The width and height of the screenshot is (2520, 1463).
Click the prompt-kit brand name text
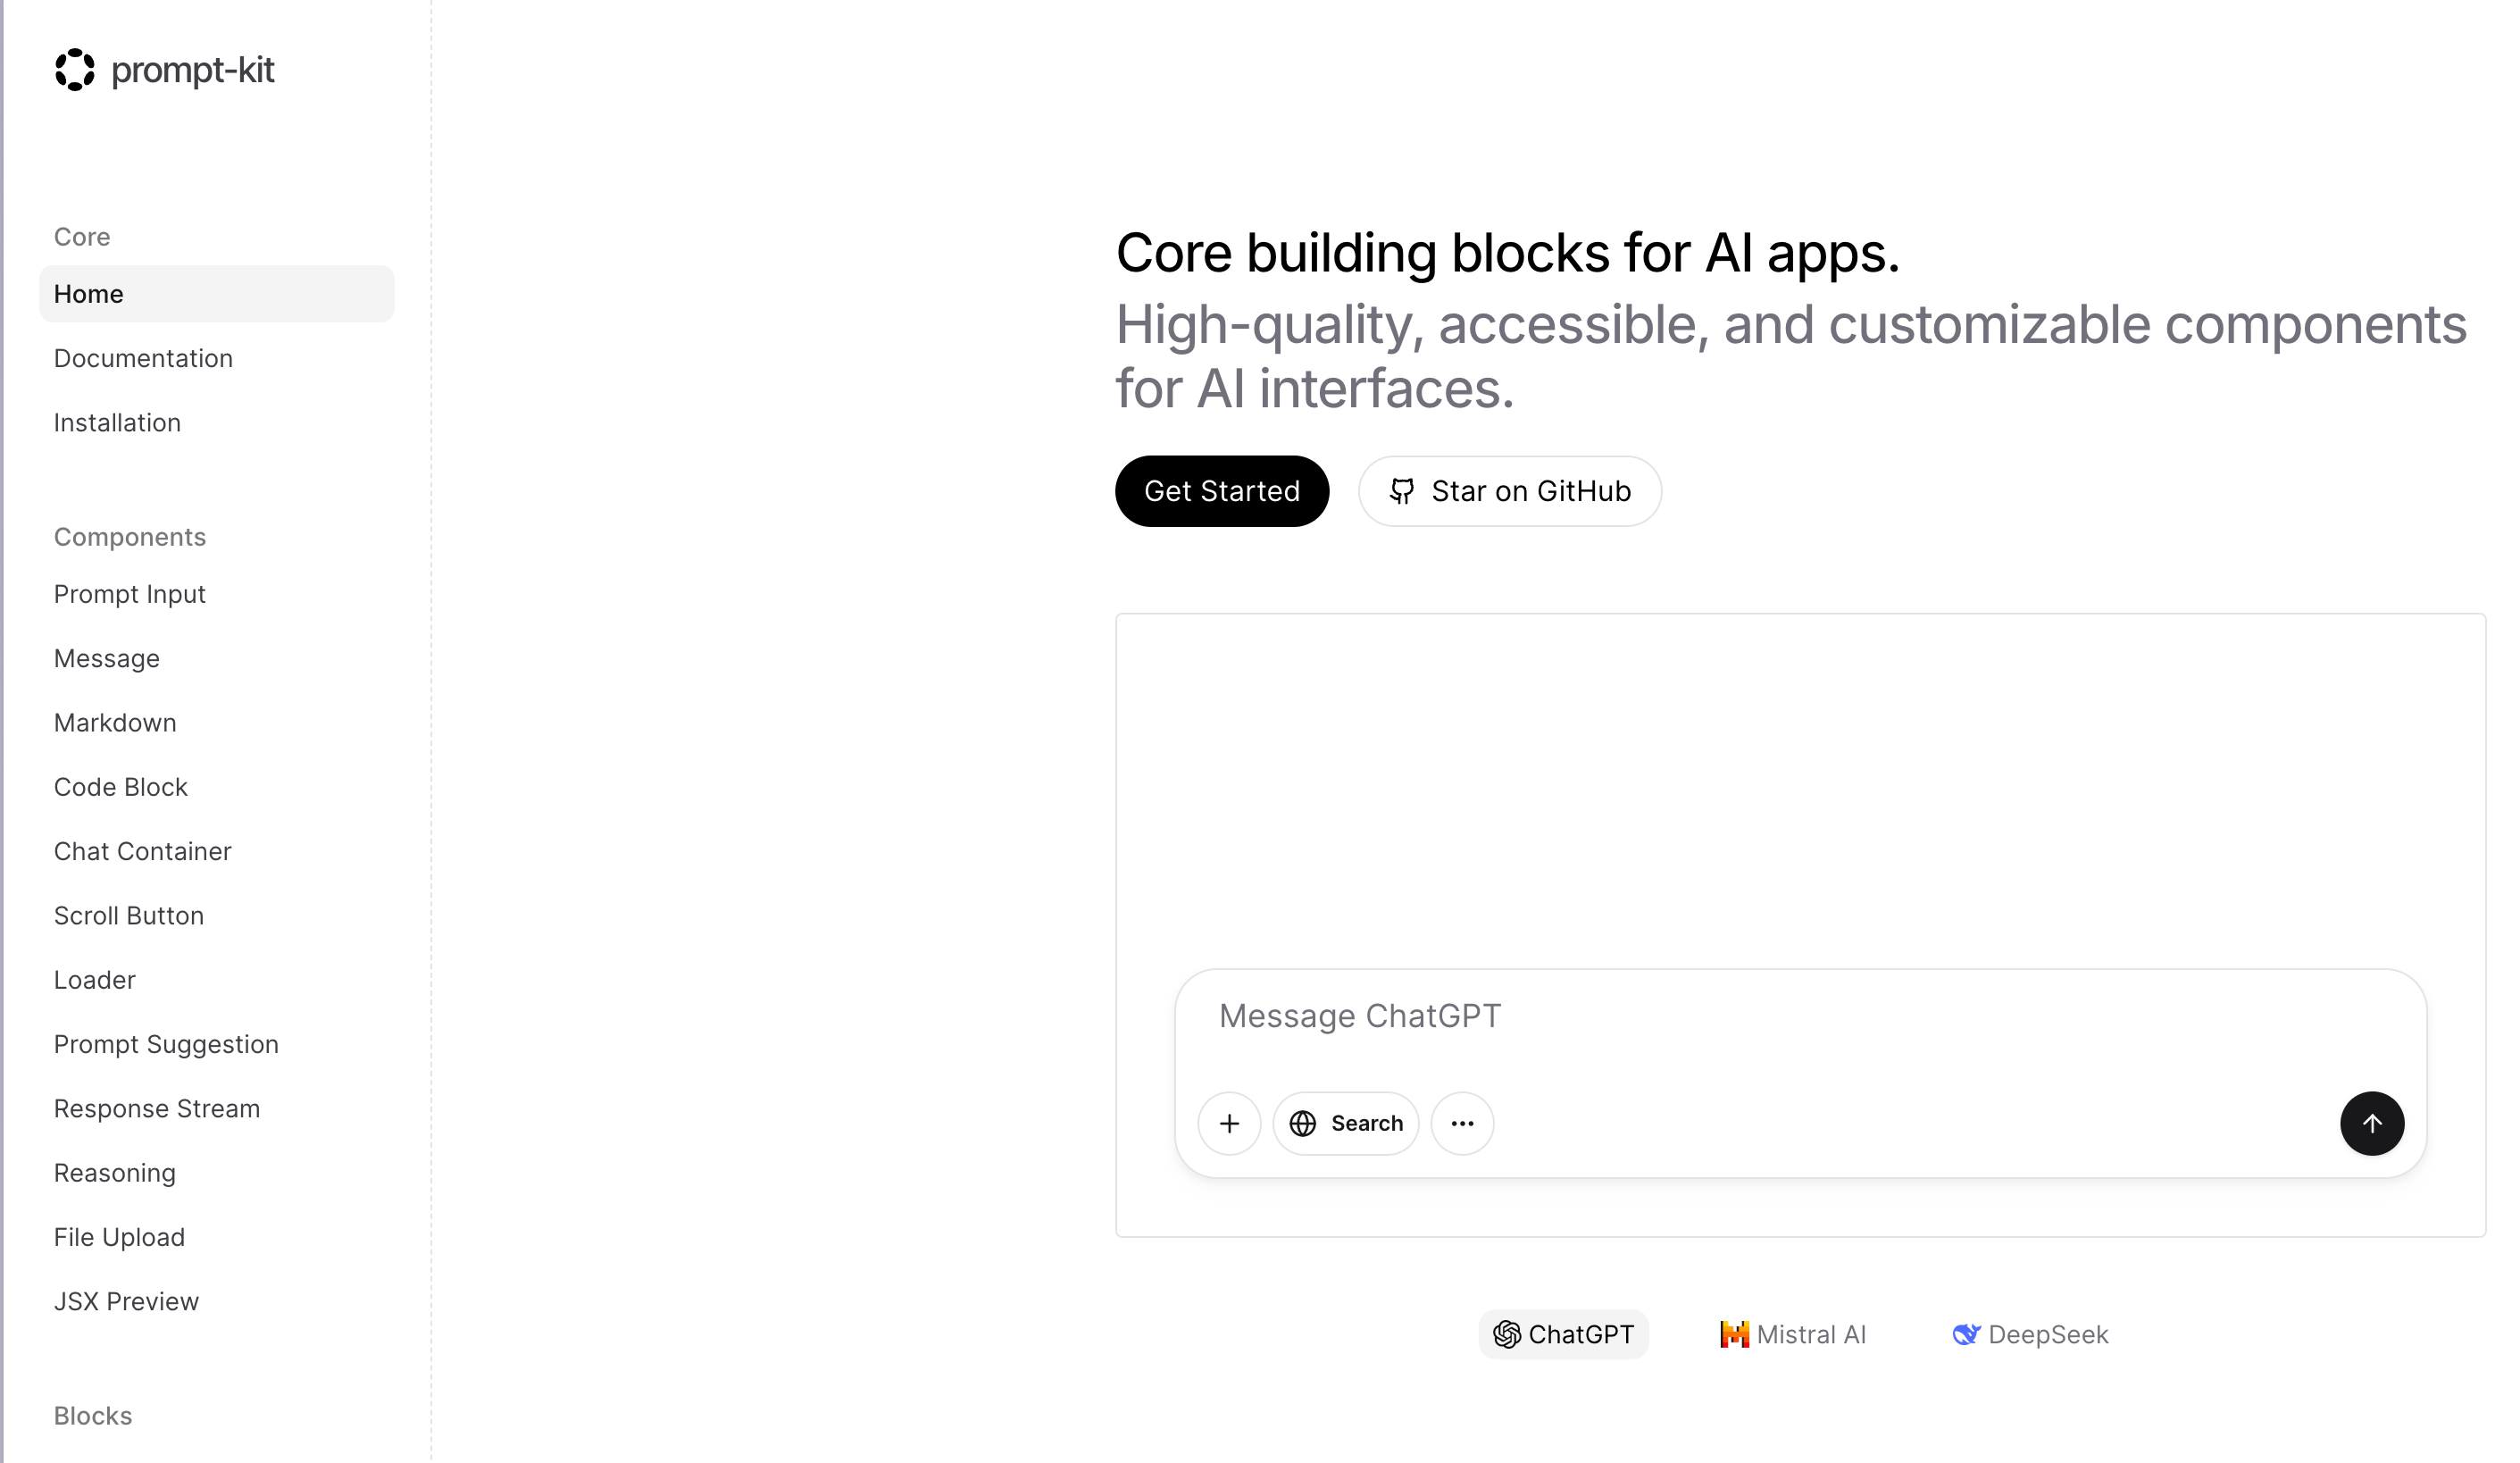[x=192, y=70]
